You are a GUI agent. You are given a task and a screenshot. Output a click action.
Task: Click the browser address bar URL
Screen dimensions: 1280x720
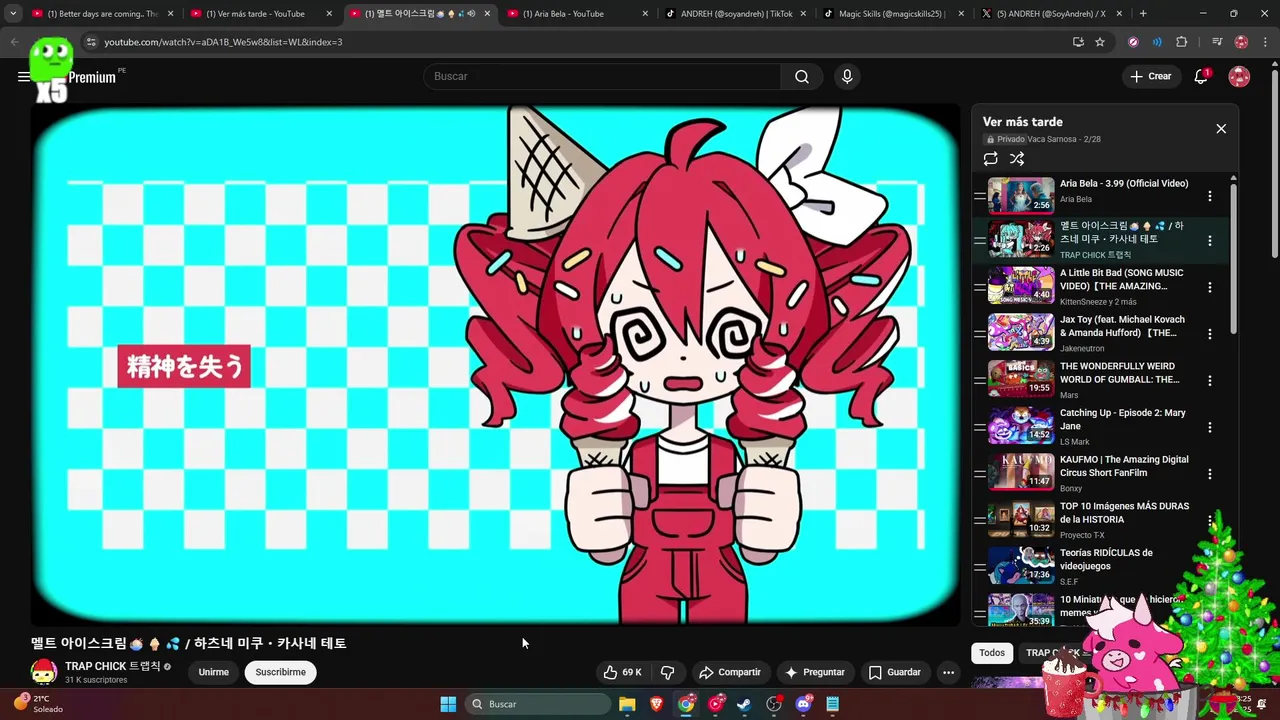pyautogui.click(x=223, y=42)
